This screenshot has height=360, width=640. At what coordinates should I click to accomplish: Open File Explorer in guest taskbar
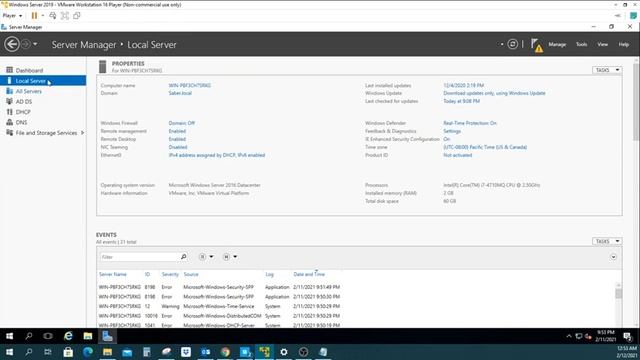pyautogui.click(x=88, y=336)
